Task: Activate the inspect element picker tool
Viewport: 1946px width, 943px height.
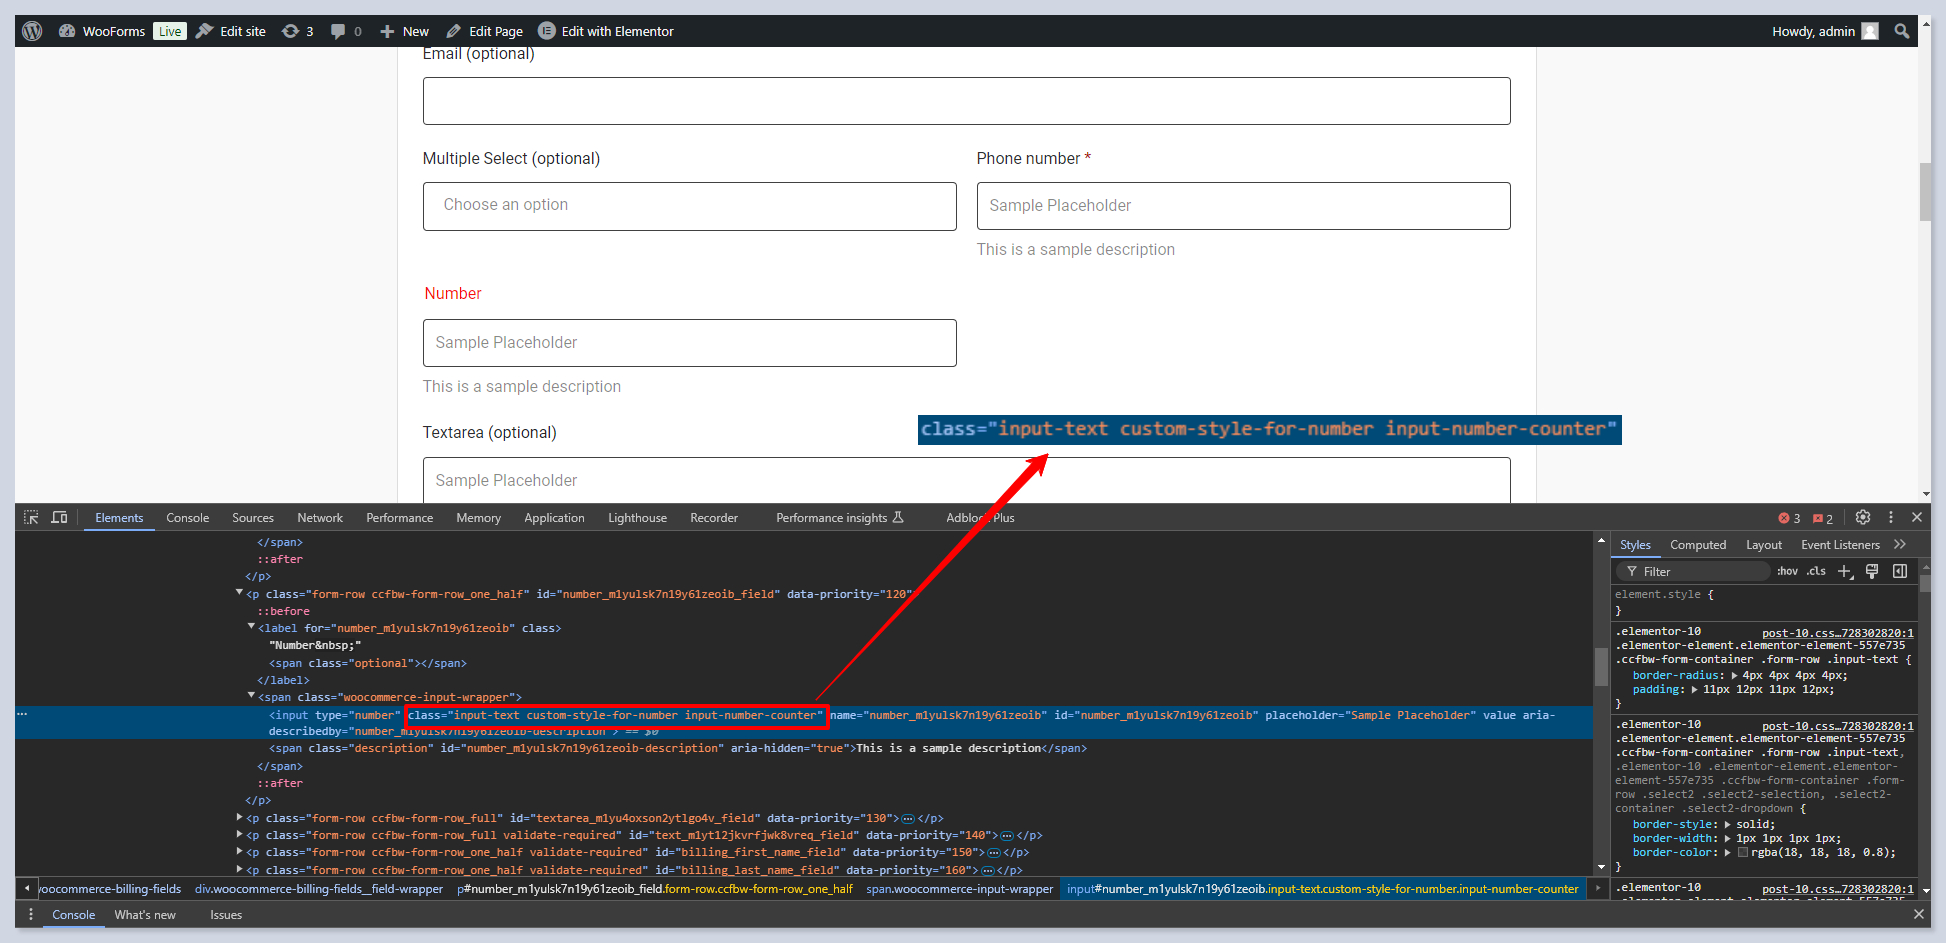Action: 31,517
